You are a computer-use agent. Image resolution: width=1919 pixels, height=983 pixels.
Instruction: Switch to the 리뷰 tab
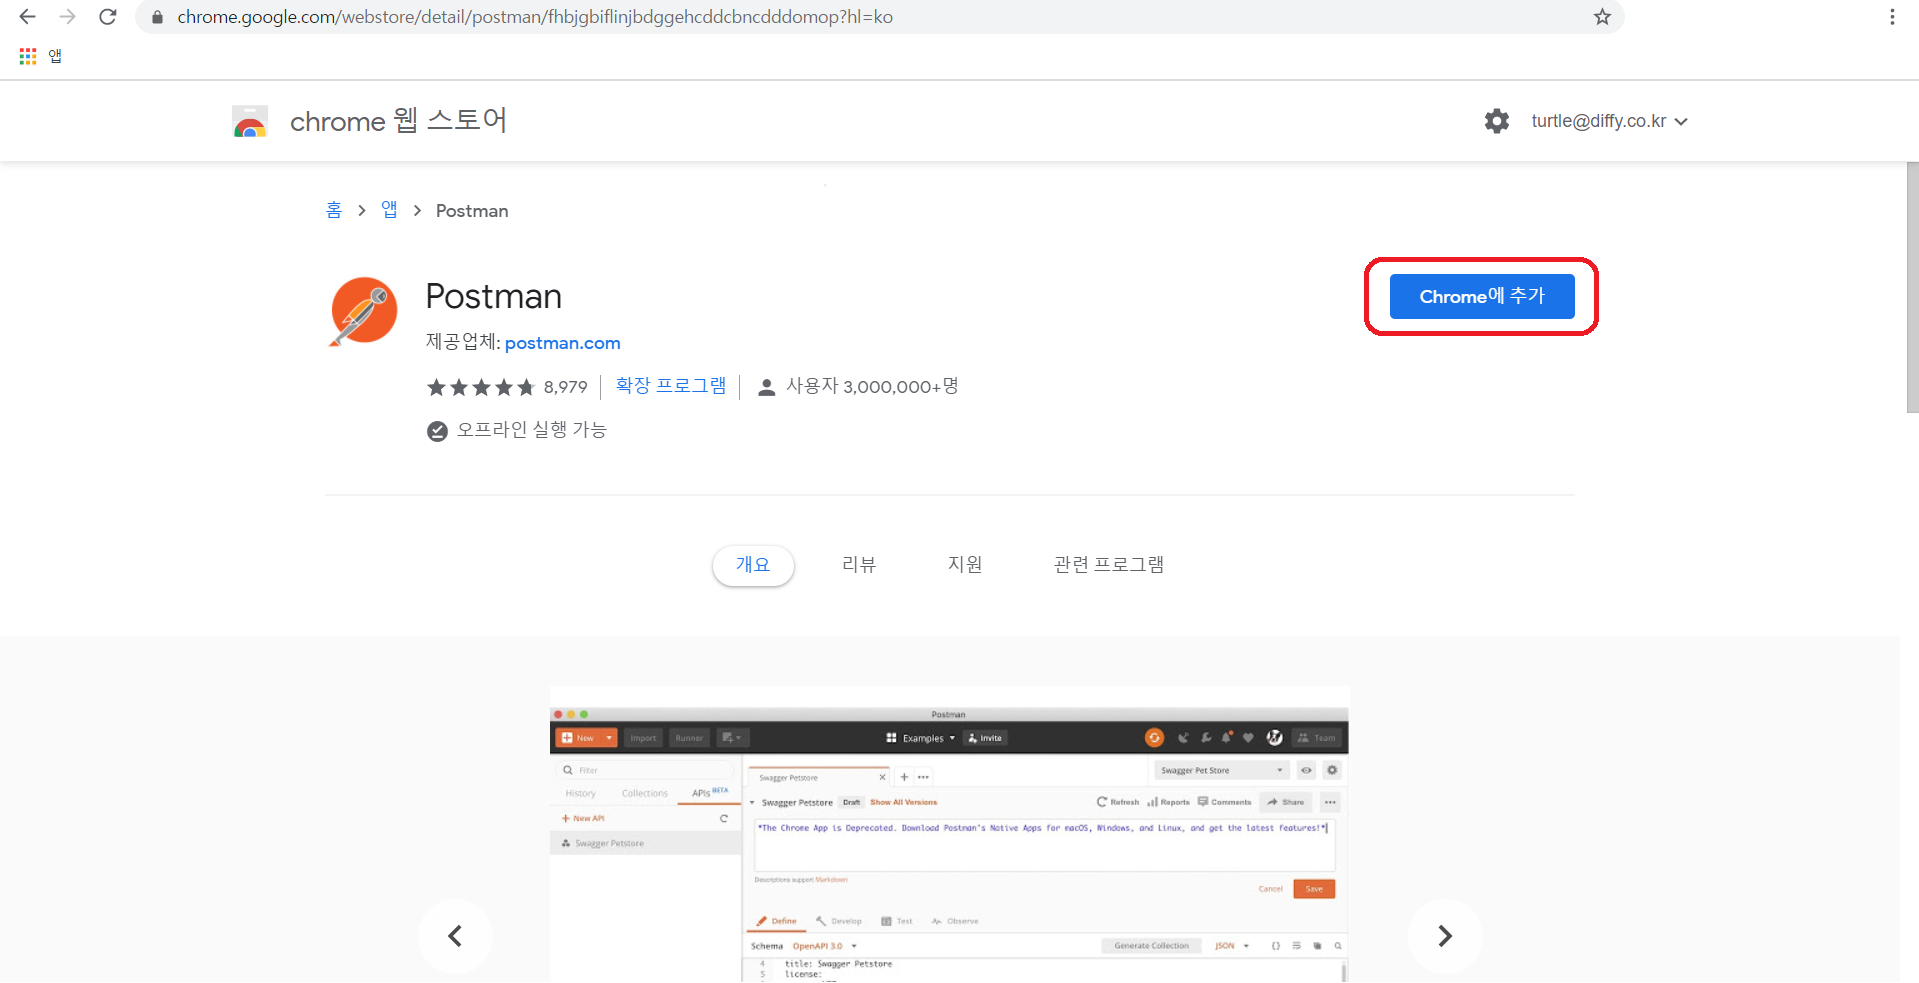pyautogui.click(x=859, y=565)
